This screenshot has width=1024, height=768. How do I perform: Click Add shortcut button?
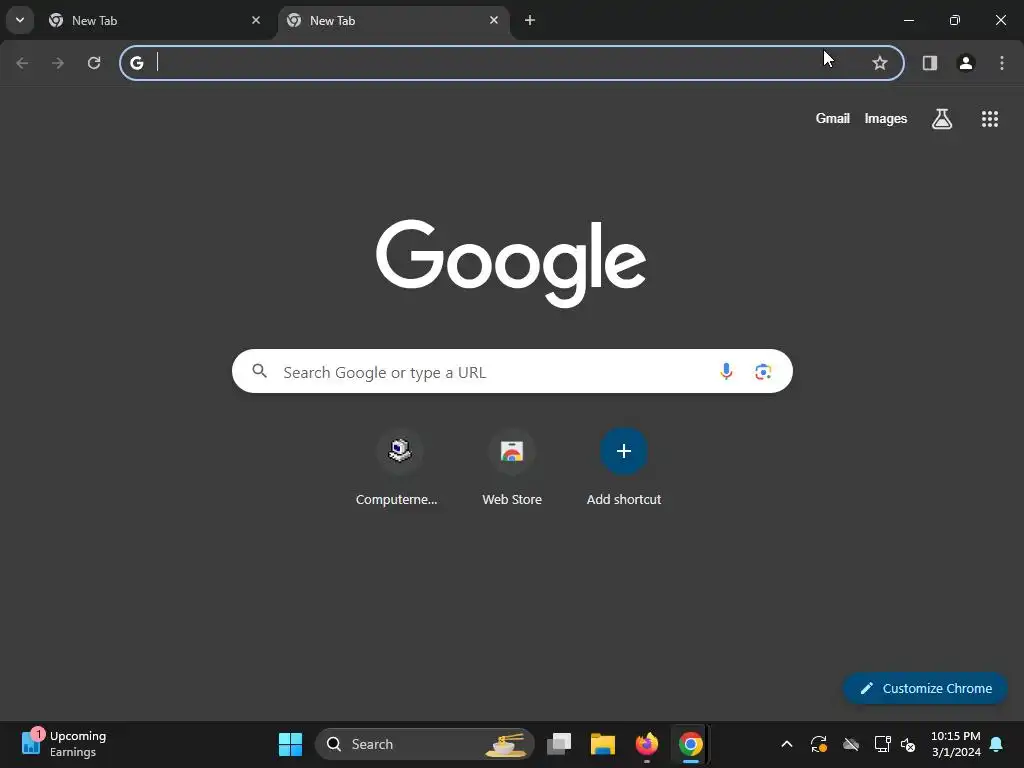(624, 468)
